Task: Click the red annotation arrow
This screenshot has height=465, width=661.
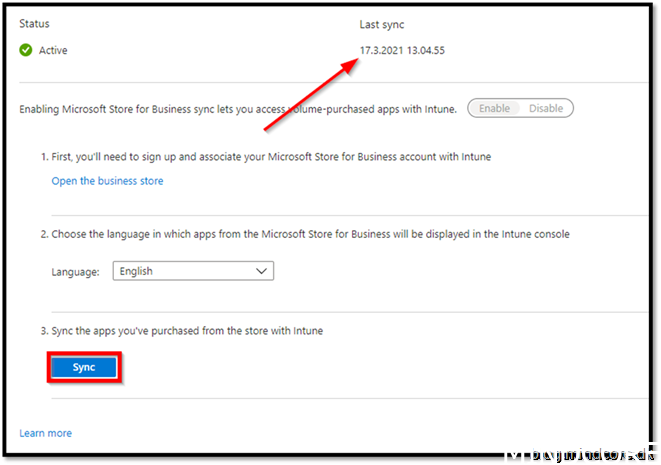Action: (310, 96)
